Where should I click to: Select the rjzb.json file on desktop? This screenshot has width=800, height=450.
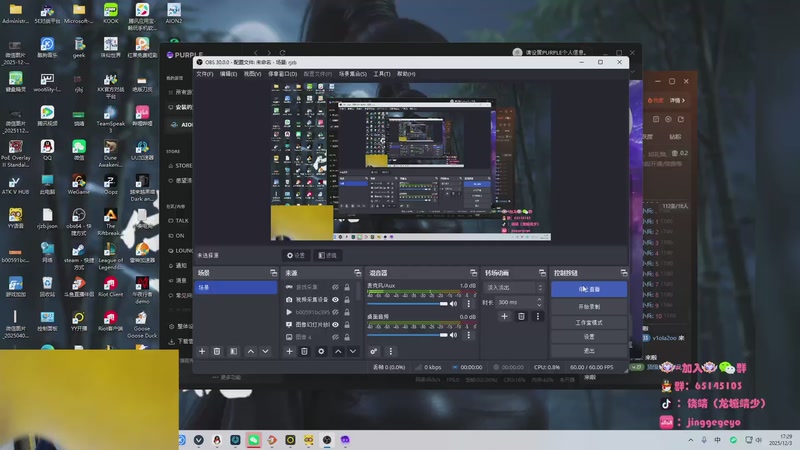click(47, 218)
